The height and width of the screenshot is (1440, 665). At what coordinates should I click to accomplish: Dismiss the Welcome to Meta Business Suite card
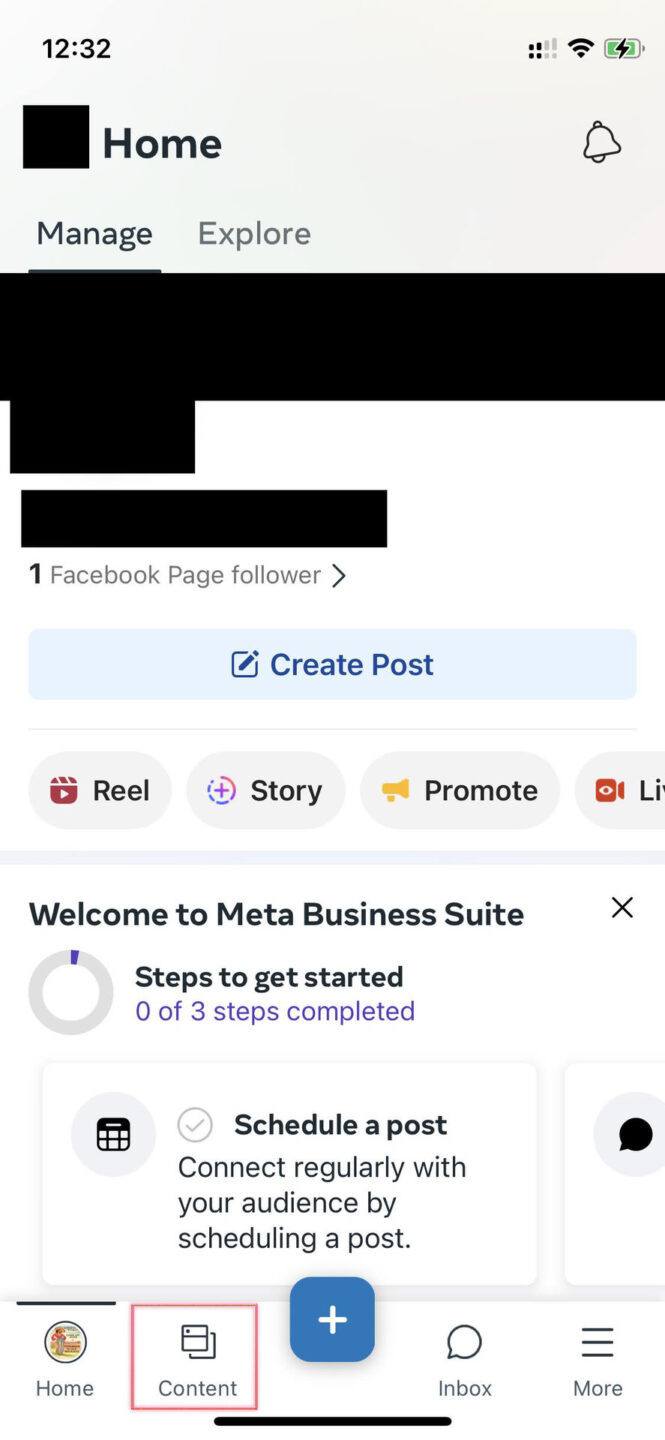(621, 907)
